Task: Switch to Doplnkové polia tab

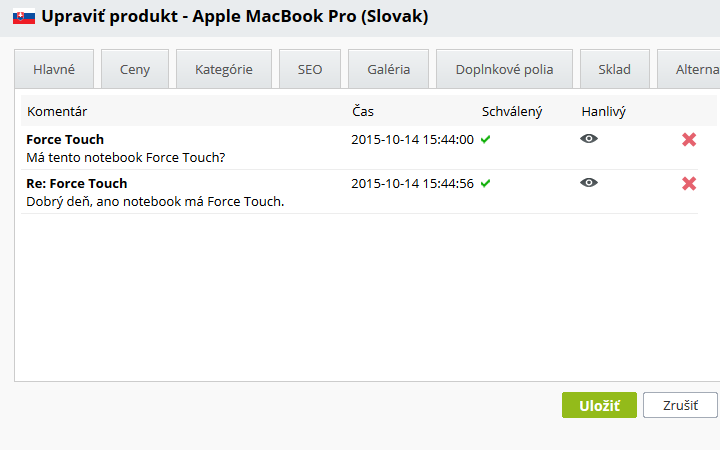Action: 504,69
